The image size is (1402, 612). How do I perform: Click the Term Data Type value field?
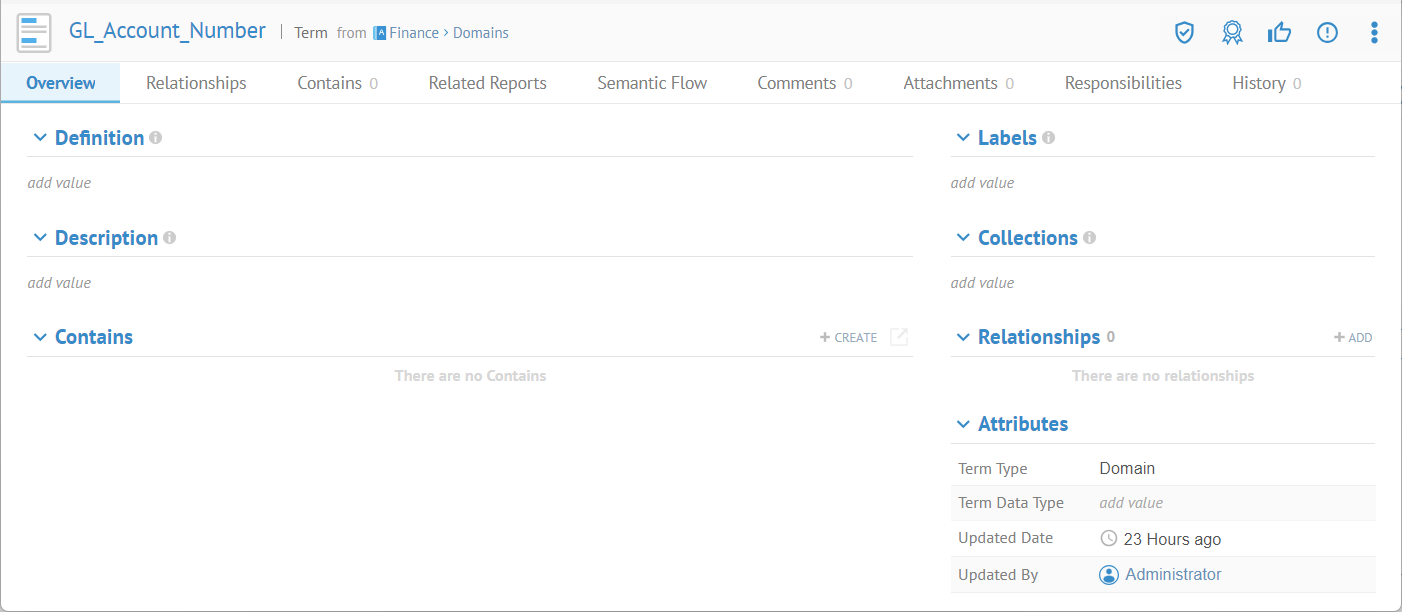[x=1131, y=503]
